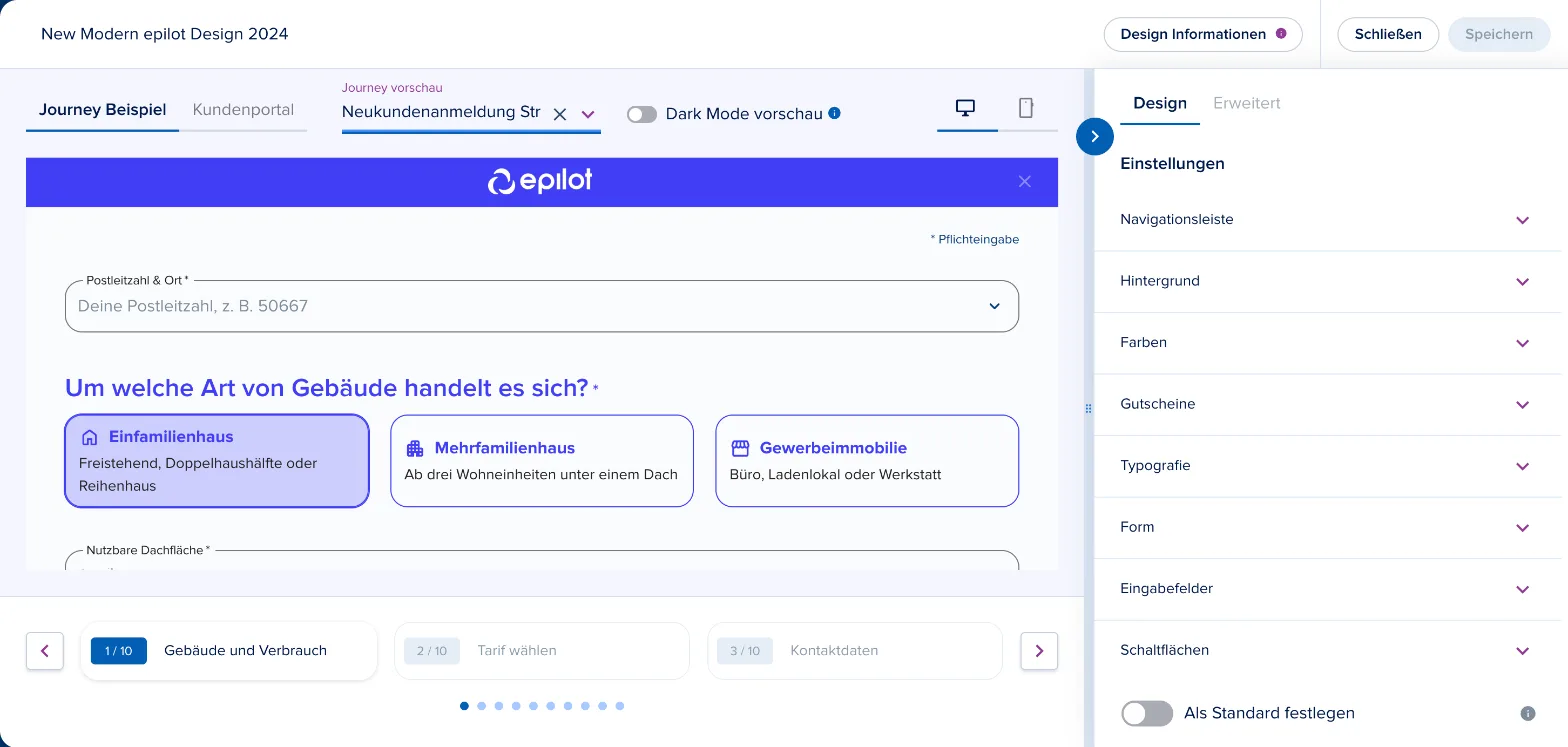Select the last pagination dot
Image resolution: width=1568 pixels, height=747 pixels.
click(x=620, y=706)
